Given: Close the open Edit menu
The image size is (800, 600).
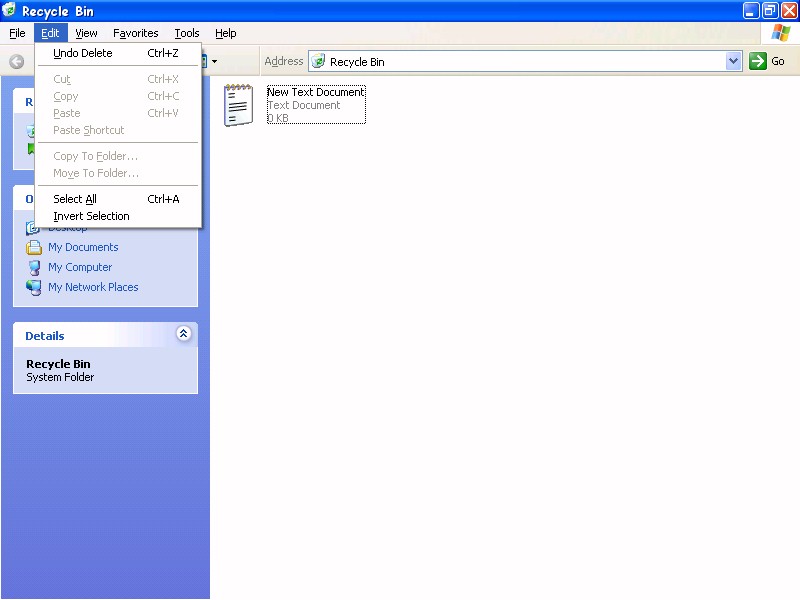Looking at the screenshot, I should point(50,33).
